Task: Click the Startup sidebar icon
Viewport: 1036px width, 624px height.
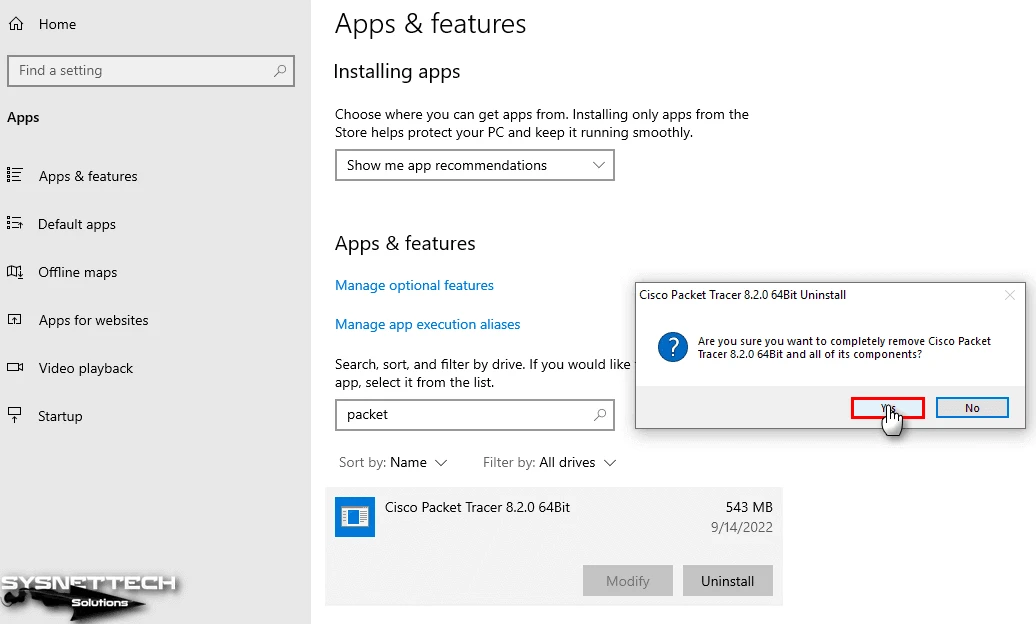Action: click(x=15, y=416)
